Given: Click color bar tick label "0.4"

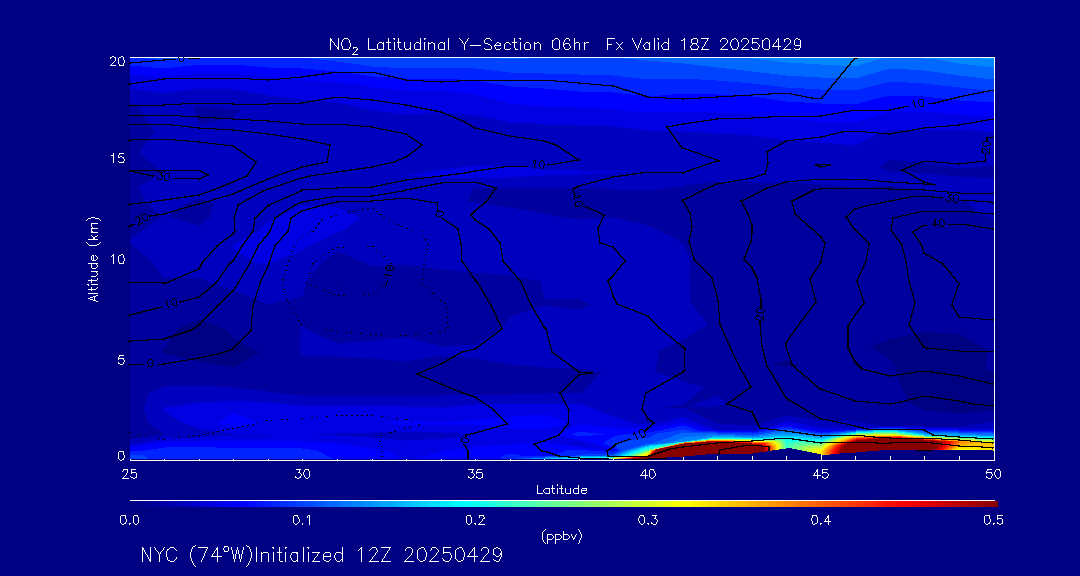Looking at the screenshot, I should tap(821, 521).
